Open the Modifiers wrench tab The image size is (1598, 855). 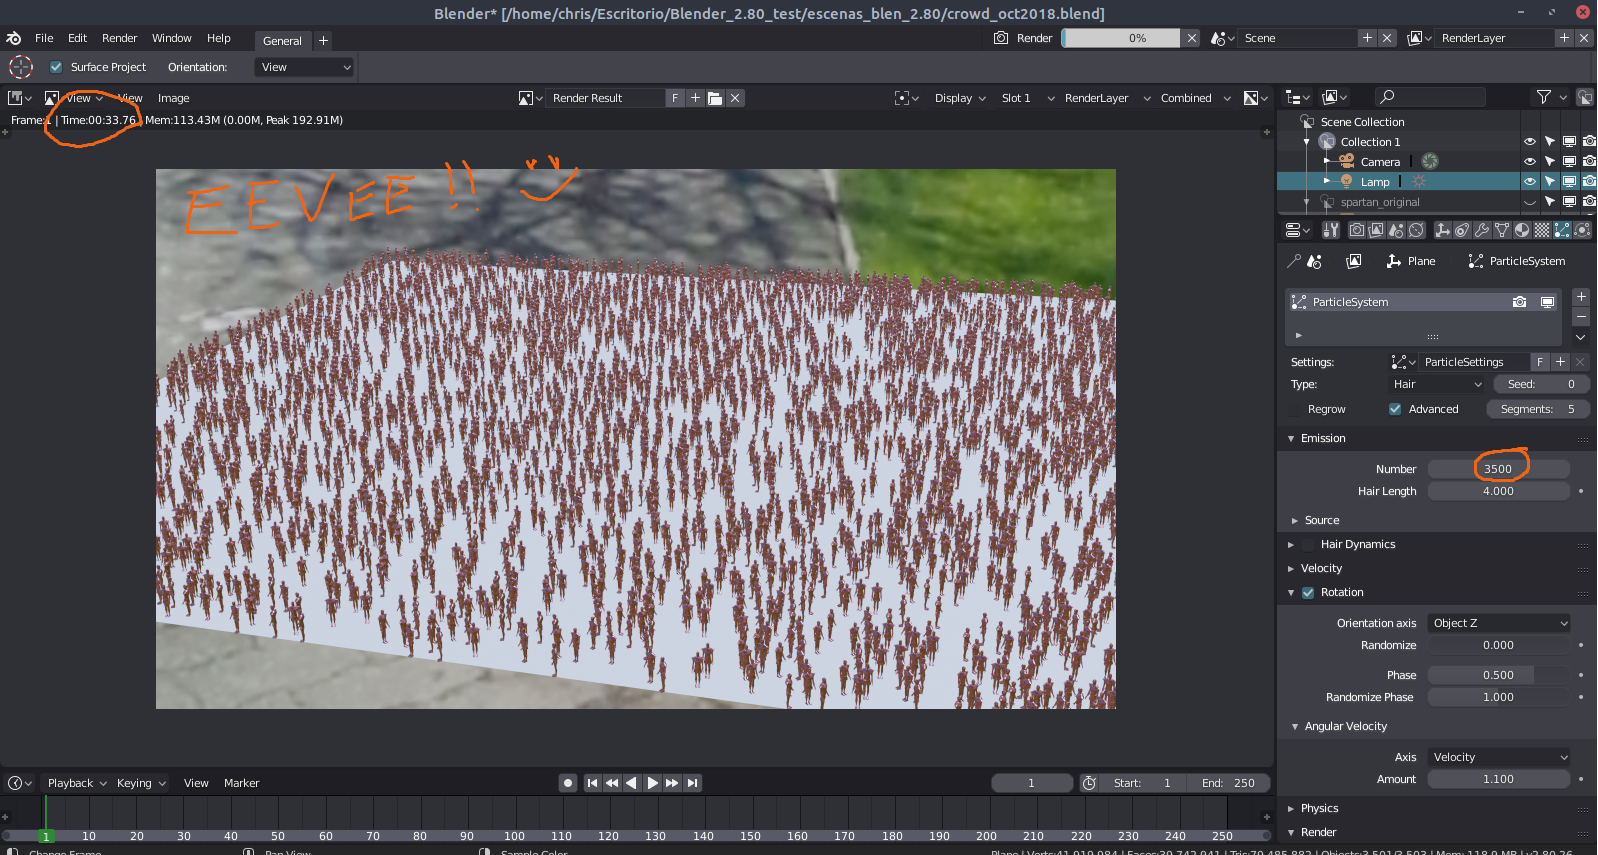[1482, 230]
